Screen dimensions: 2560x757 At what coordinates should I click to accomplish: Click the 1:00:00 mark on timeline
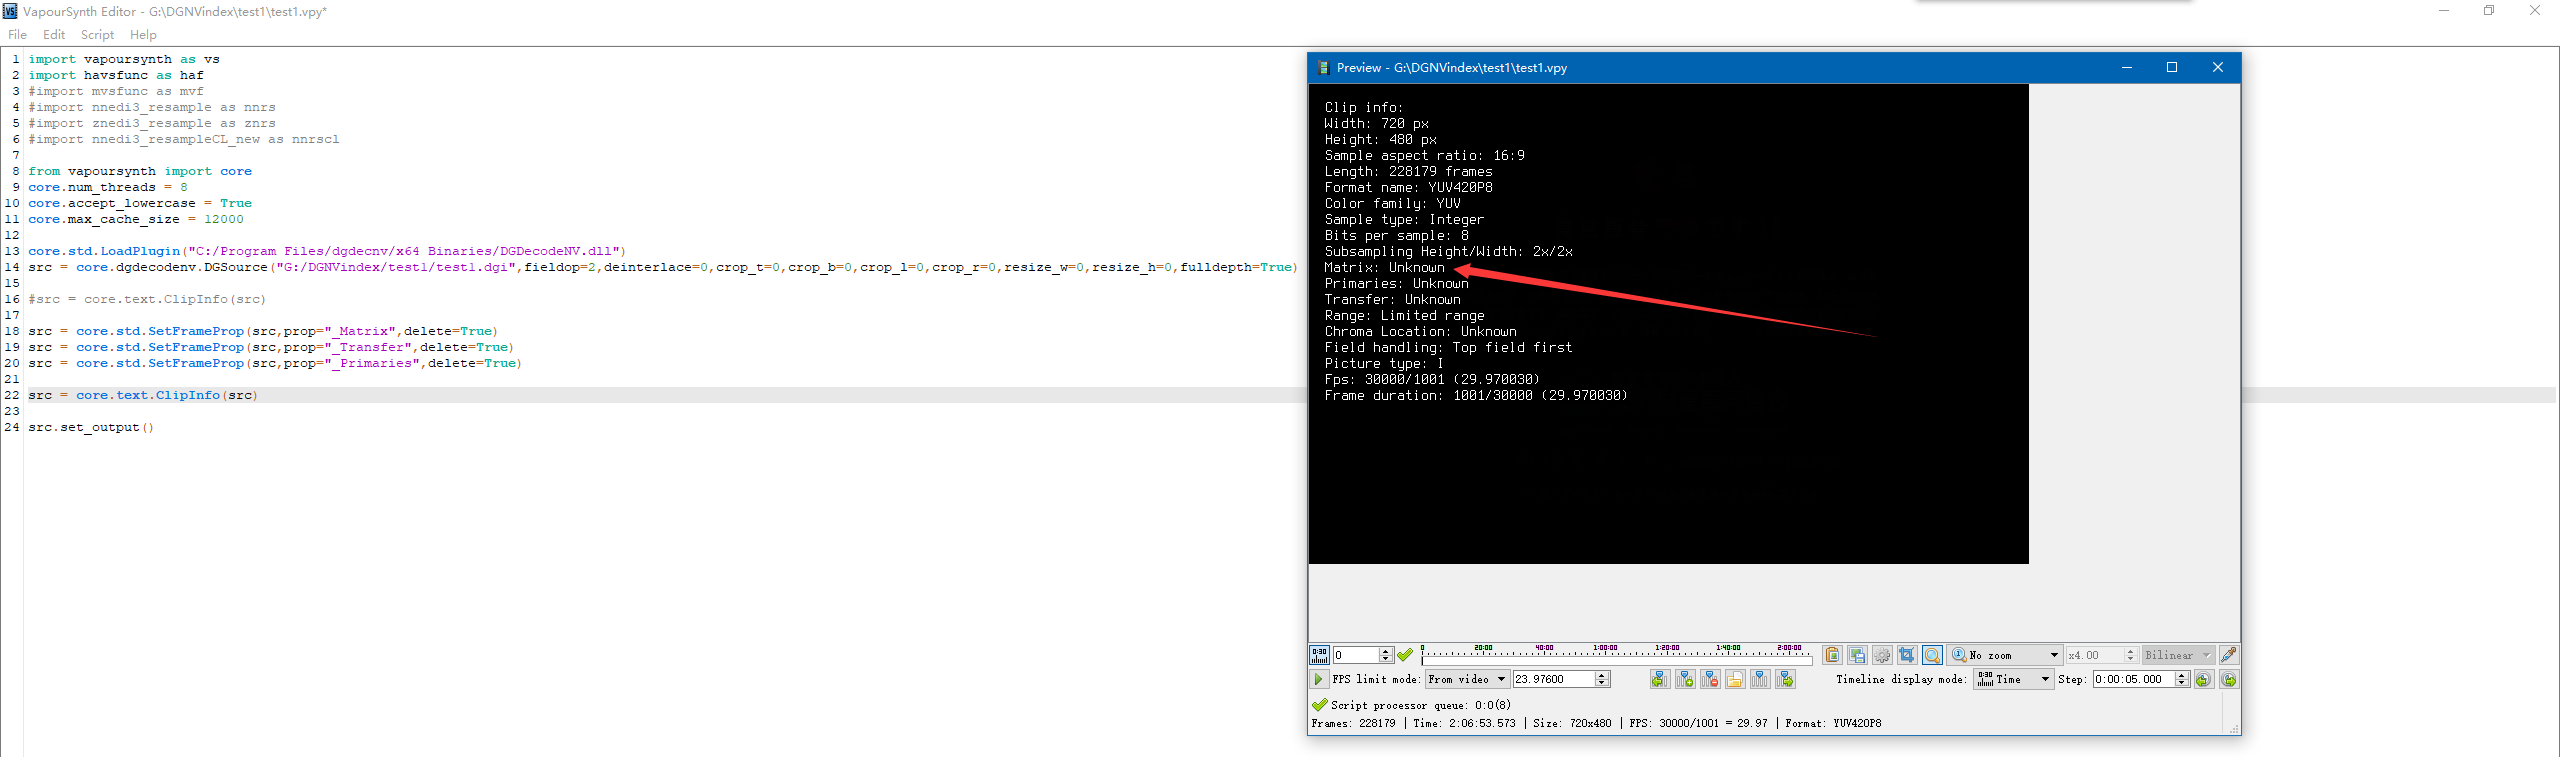coord(1605,648)
